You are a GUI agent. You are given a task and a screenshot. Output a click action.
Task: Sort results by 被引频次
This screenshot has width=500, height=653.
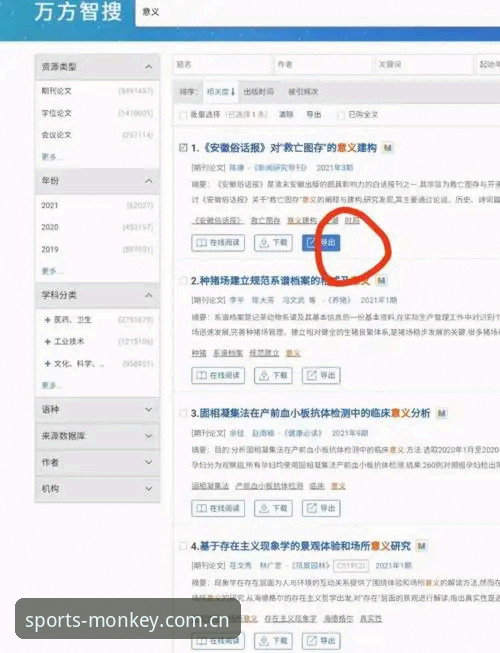(x=303, y=92)
